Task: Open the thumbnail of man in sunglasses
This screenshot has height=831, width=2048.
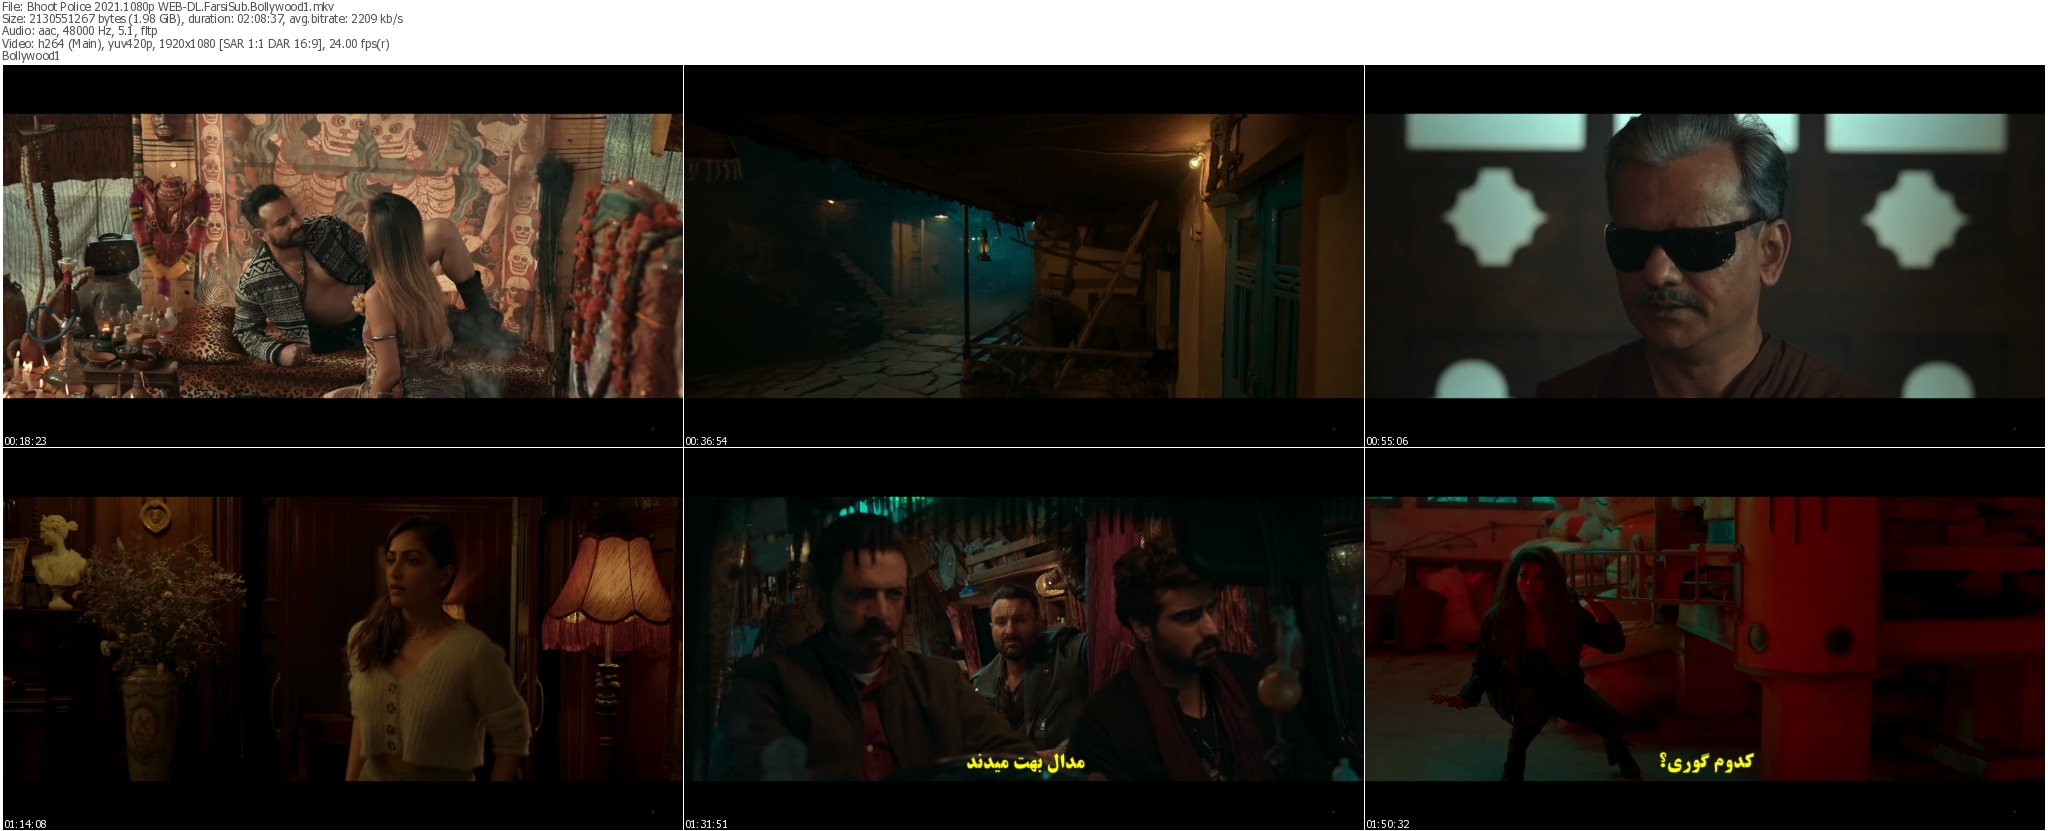Action: (x=1705, y=256)
